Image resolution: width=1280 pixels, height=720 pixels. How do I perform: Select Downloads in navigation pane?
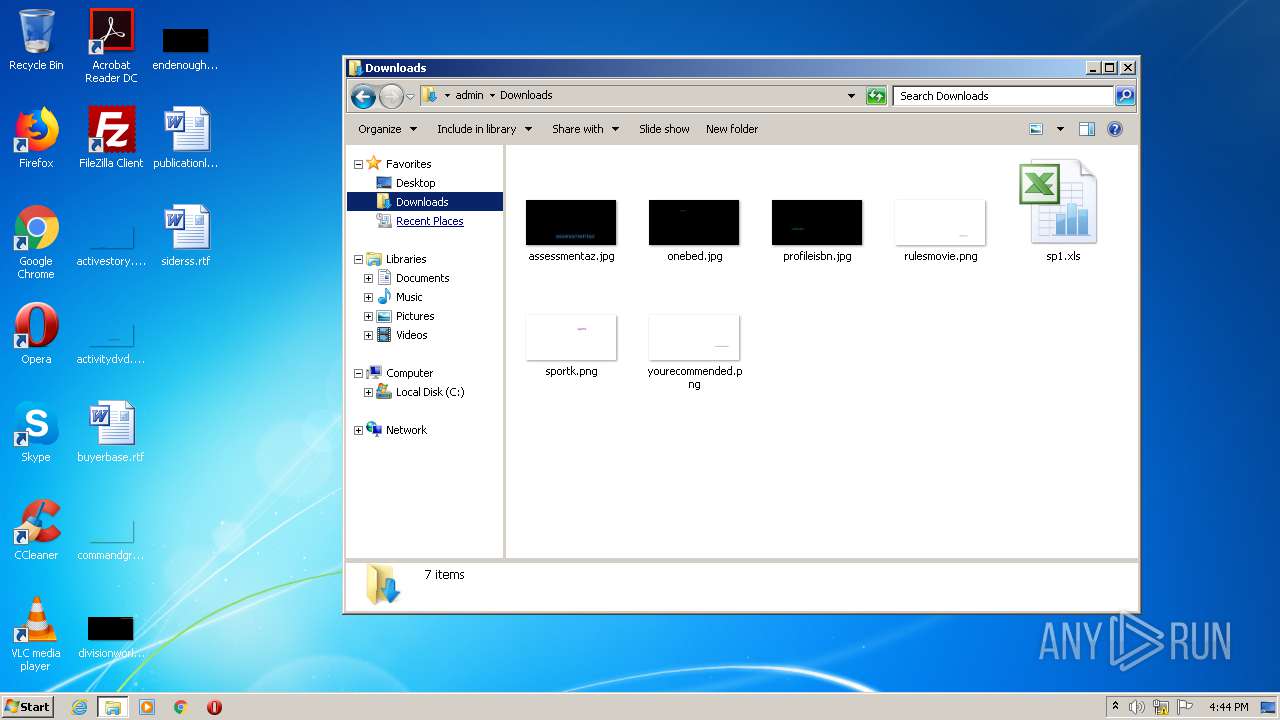click(x=422, y=202)
